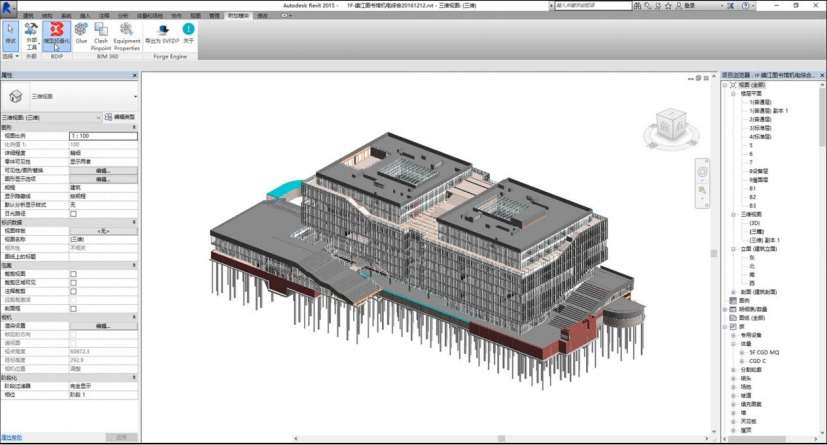Open Equipment Properties tool
Screen dimensions: 827x445
127,36
